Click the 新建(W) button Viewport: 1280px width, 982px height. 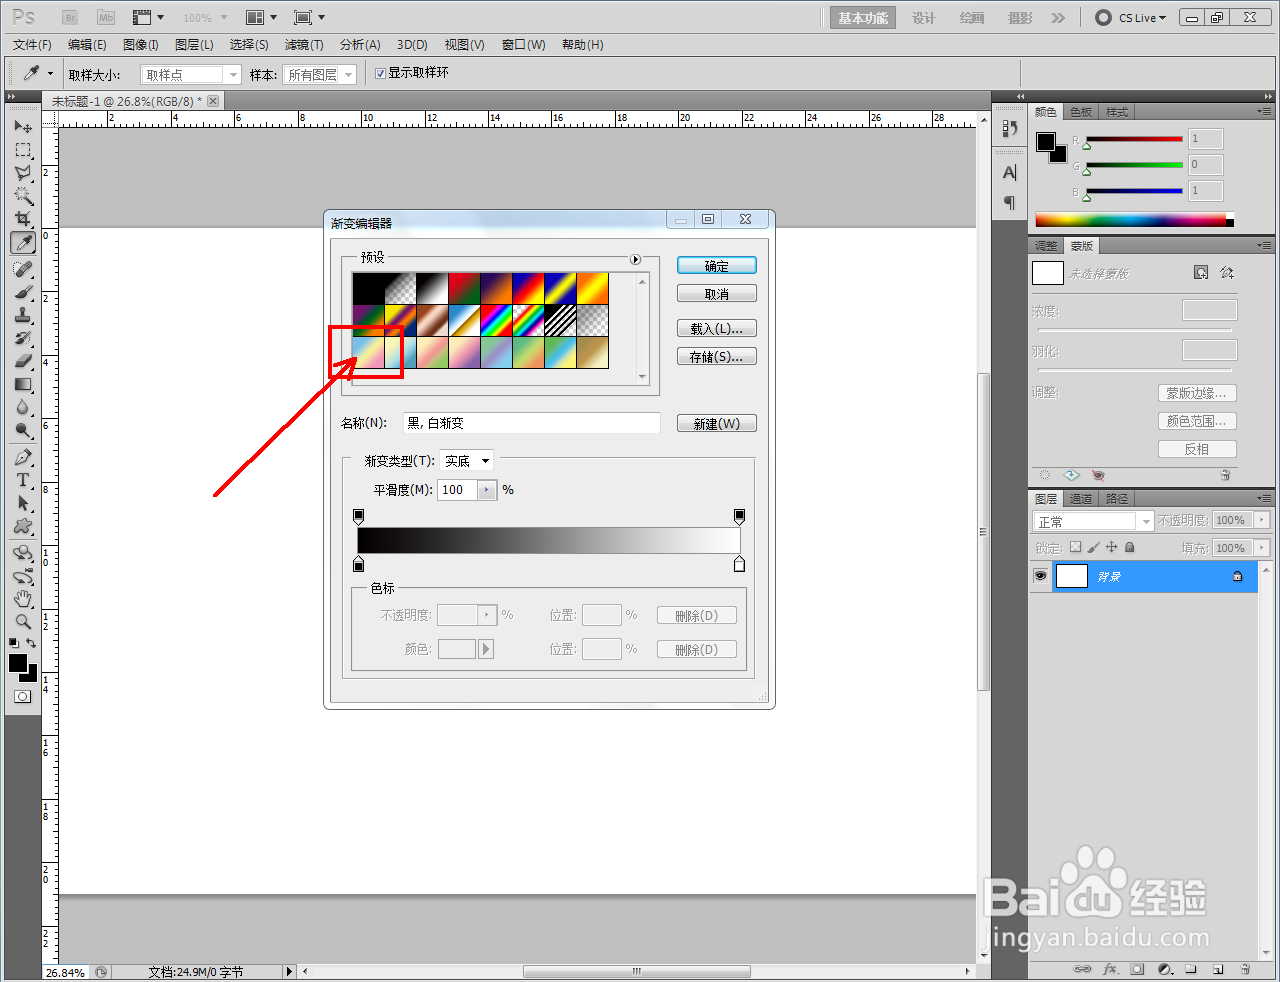(x=717, y=424)
